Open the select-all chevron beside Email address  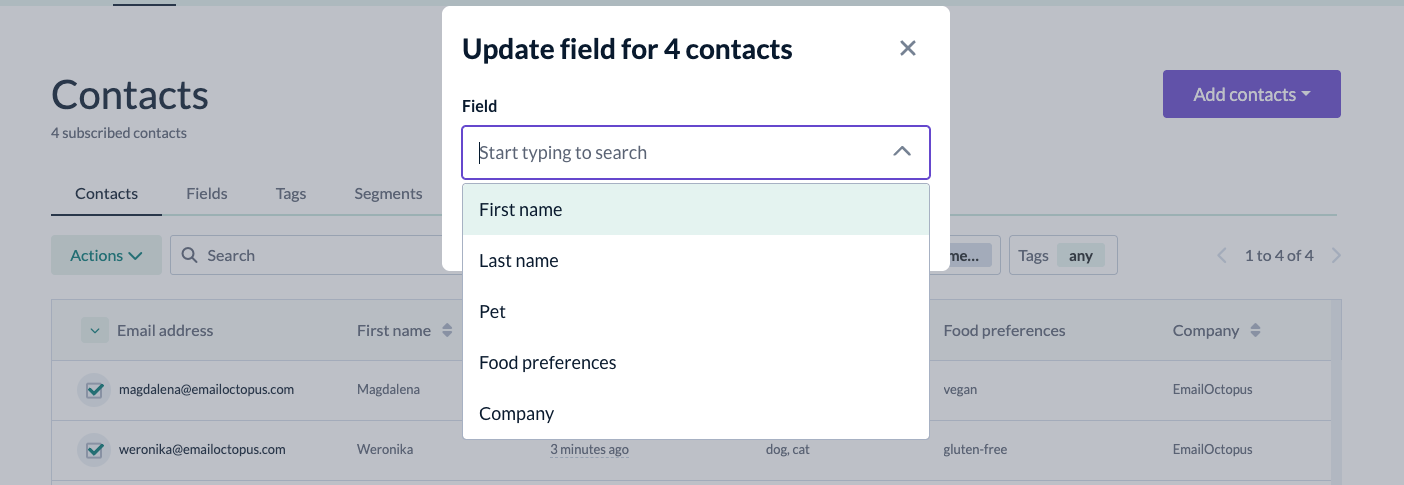95,330
